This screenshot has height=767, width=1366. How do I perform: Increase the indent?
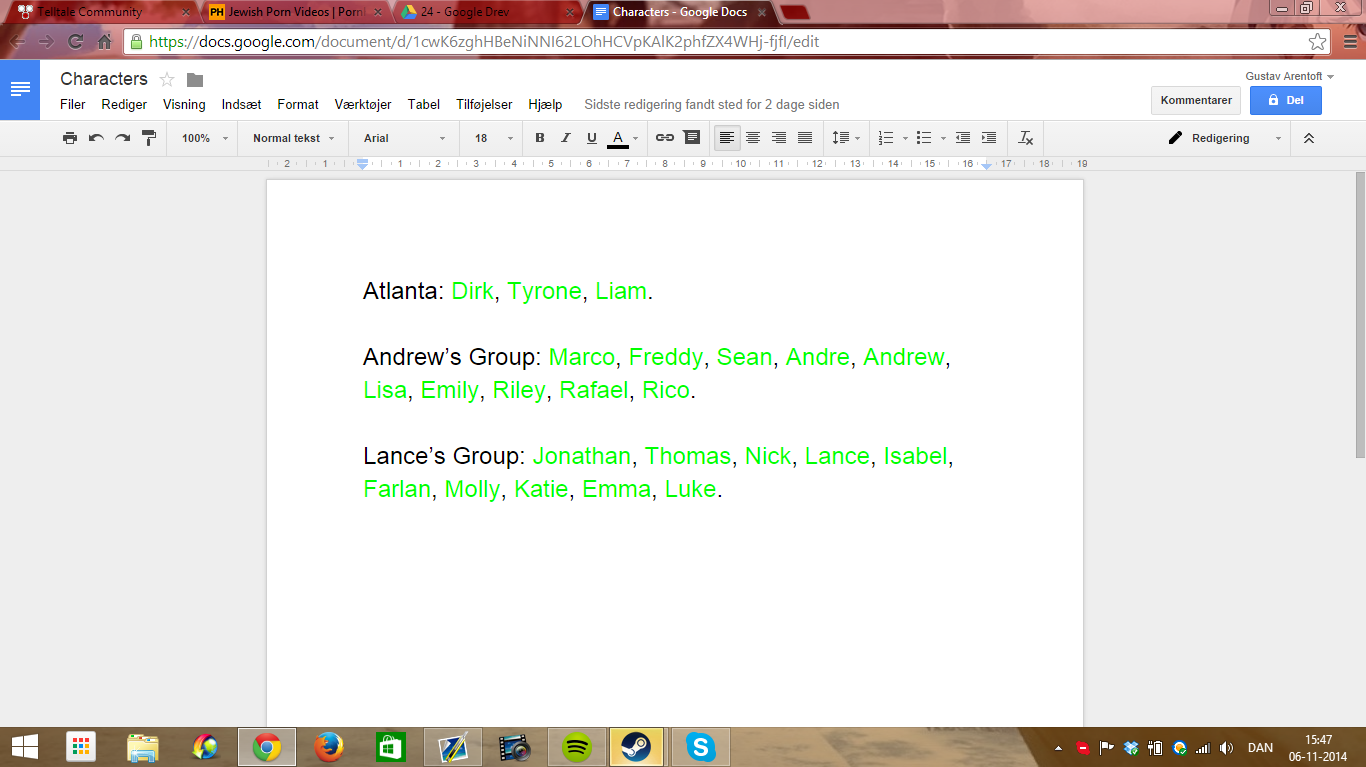click(x=989, y=138)
